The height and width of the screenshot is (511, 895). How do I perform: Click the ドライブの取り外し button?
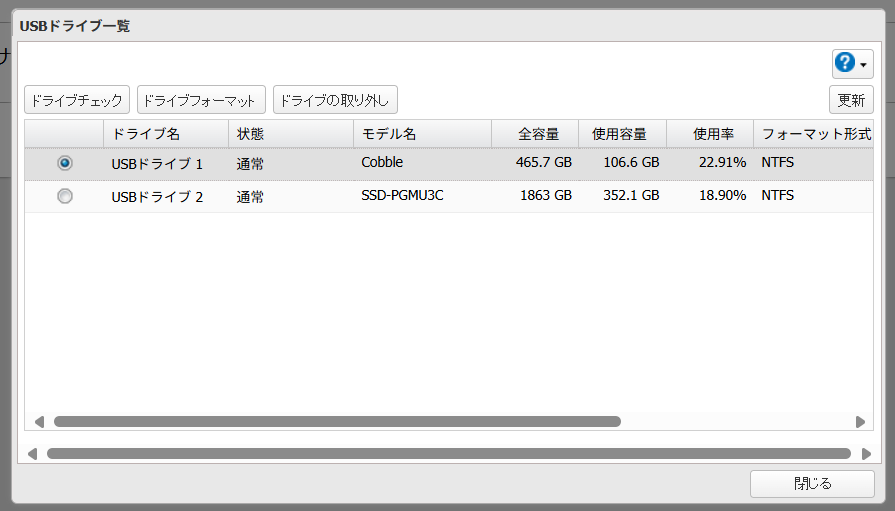335,100
